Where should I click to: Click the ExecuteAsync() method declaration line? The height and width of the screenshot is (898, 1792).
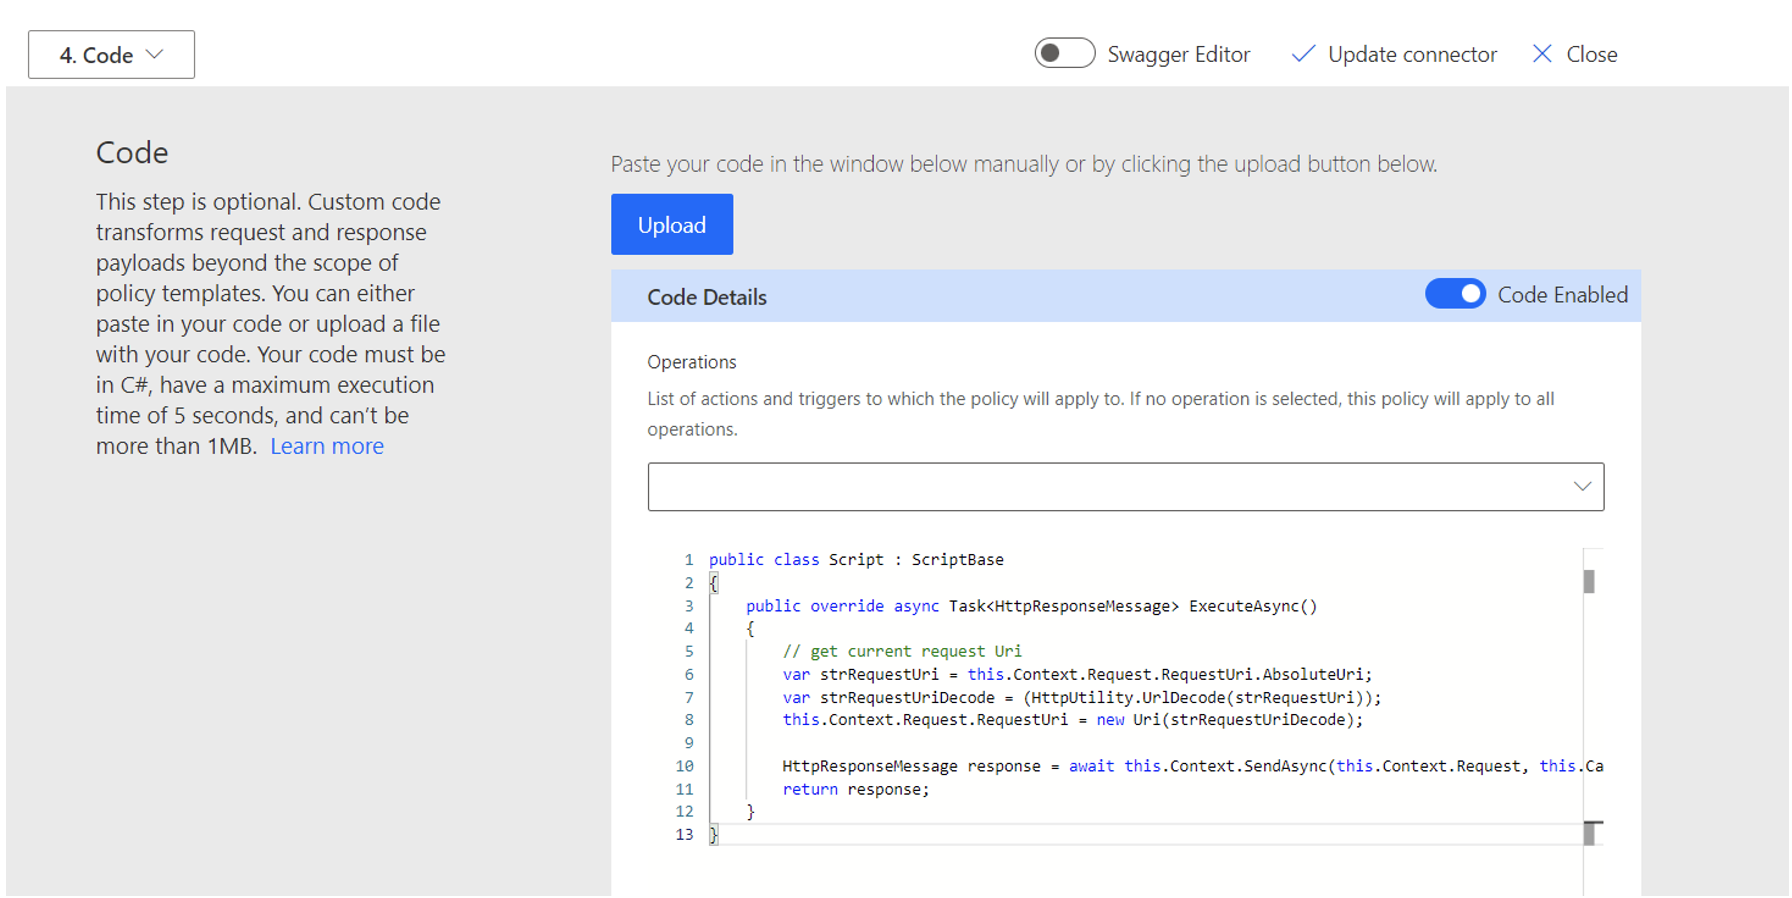tap(1031, 606)
